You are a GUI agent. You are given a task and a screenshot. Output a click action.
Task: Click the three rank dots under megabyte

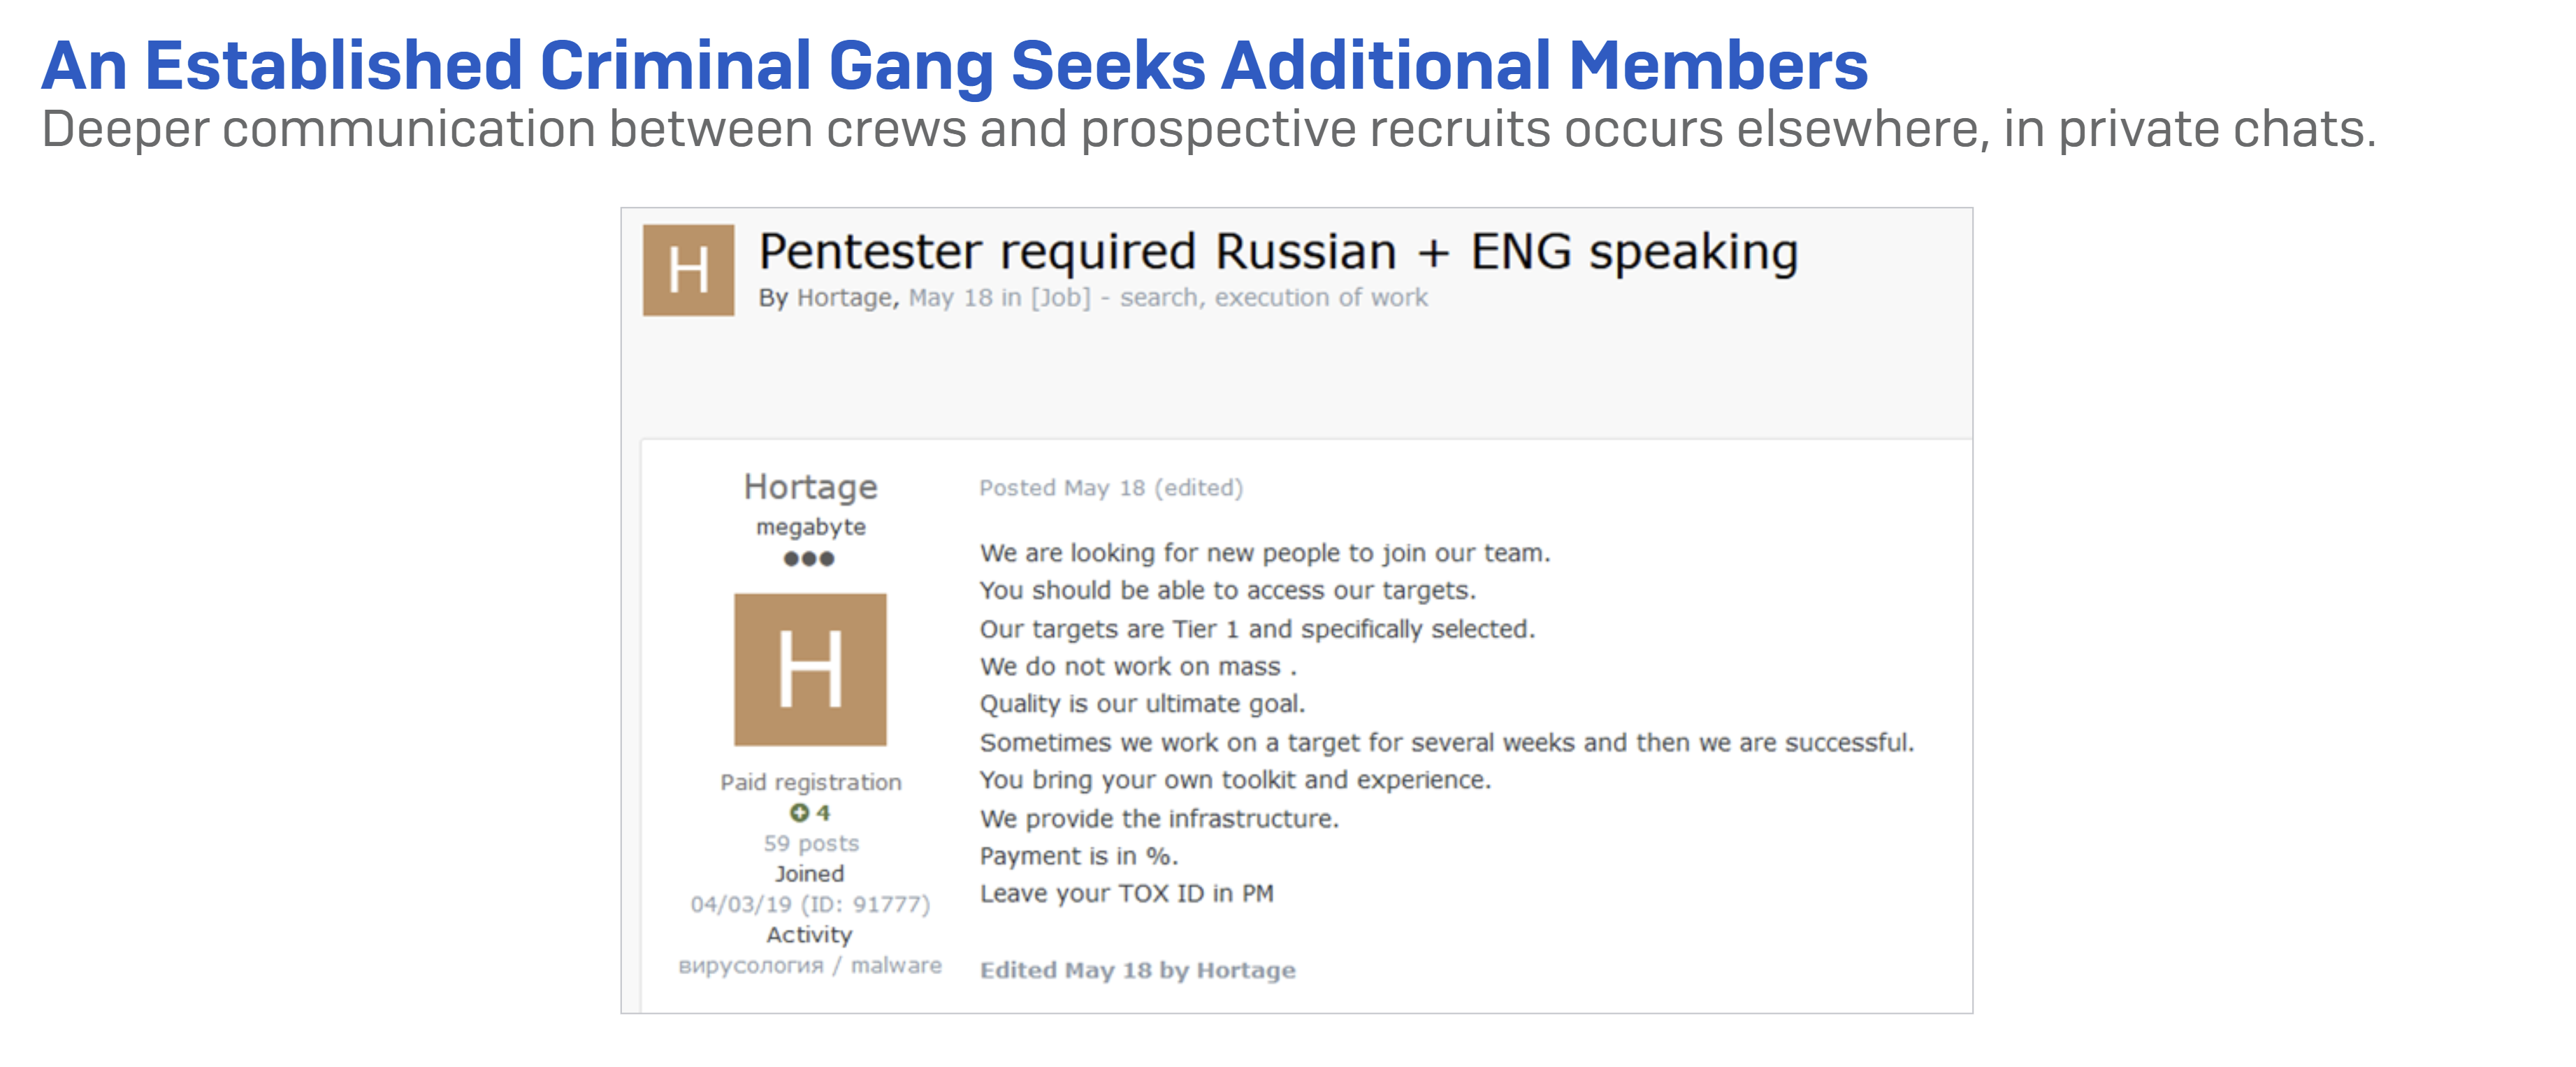pyautogui.click(x=809, y=559)
